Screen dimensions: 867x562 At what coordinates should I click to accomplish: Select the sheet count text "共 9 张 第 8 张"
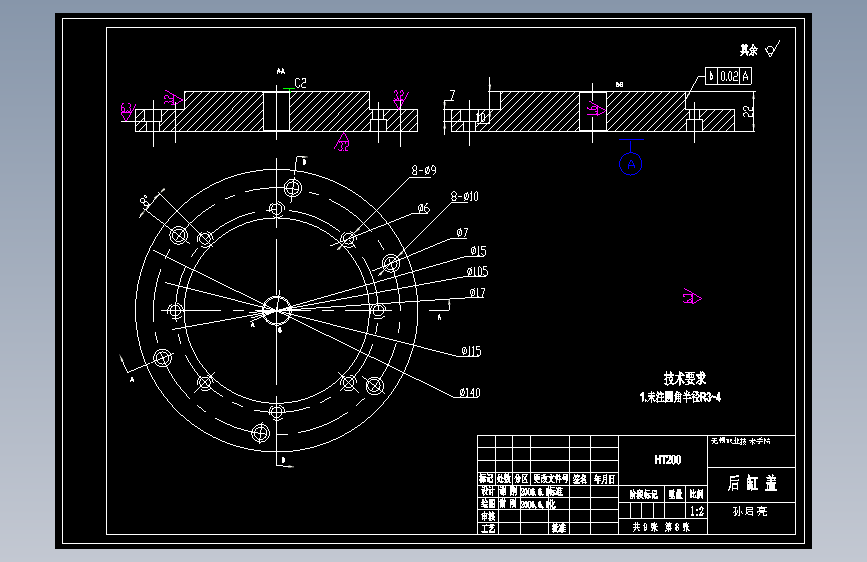point(662,528)
